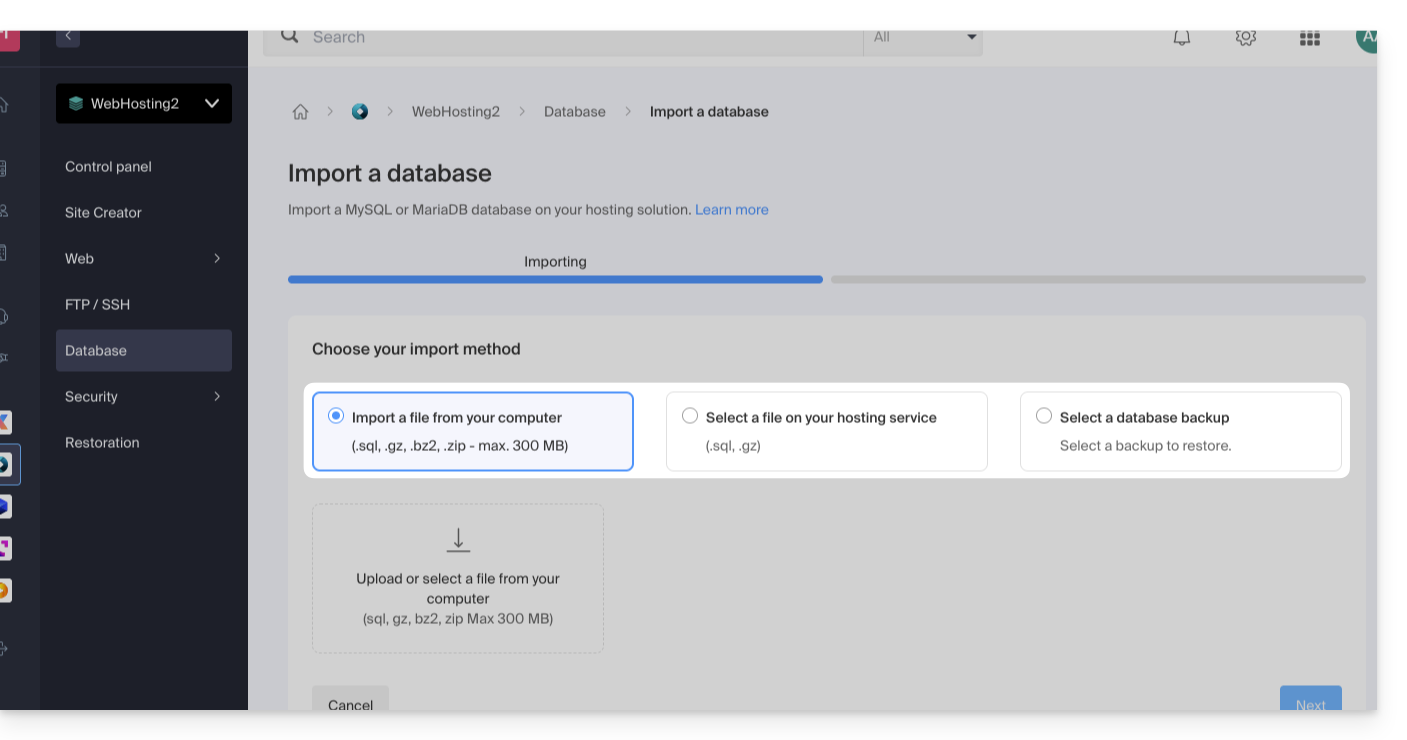Click the home breadcrumb icon

pyautogui.click(x=300, y=112)
